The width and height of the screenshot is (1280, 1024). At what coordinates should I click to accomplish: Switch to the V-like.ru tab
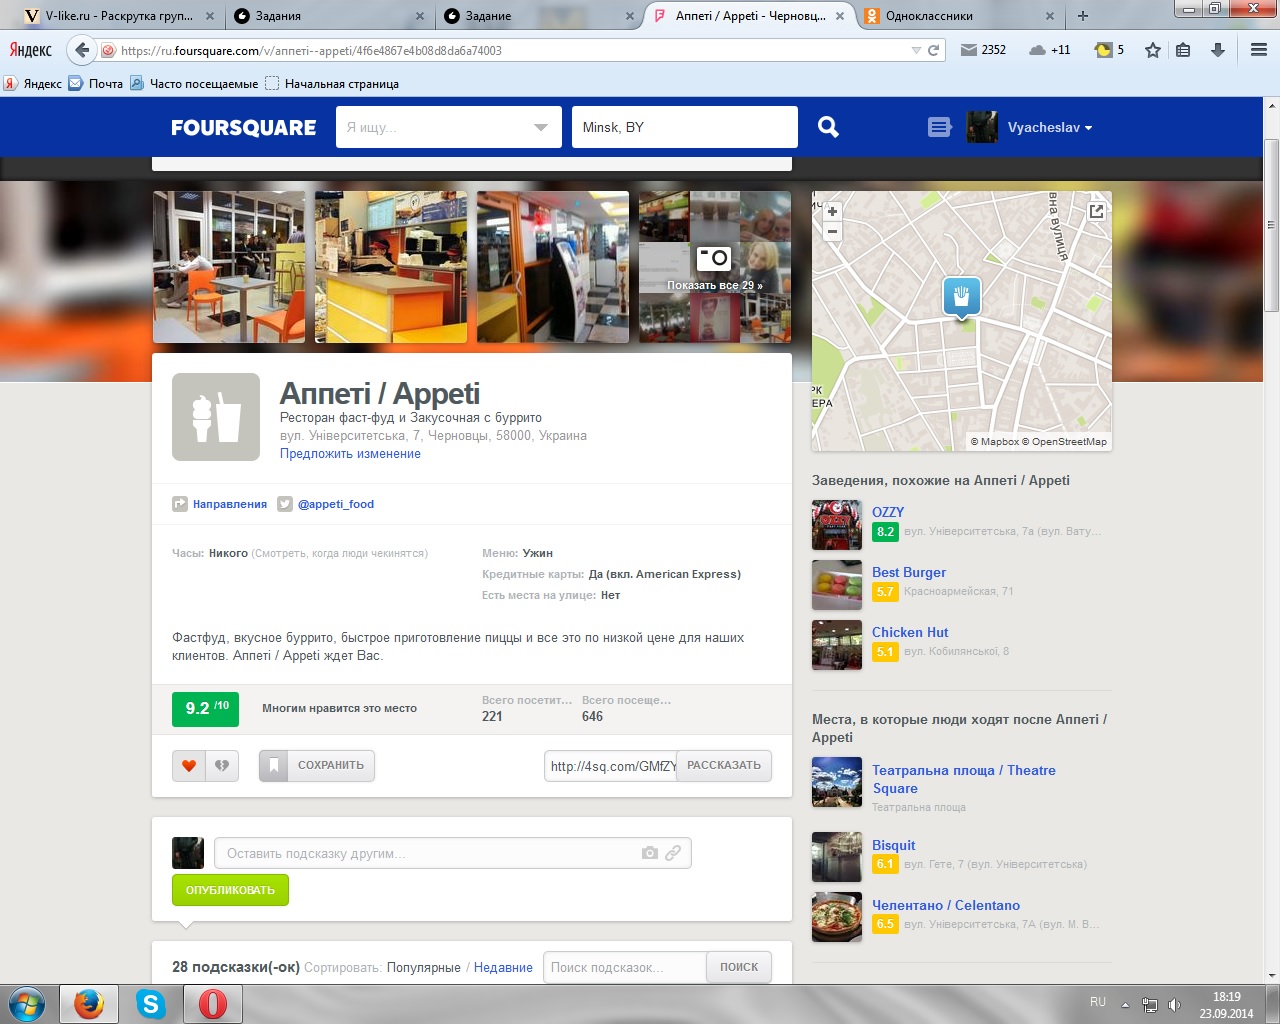[118, 16]
